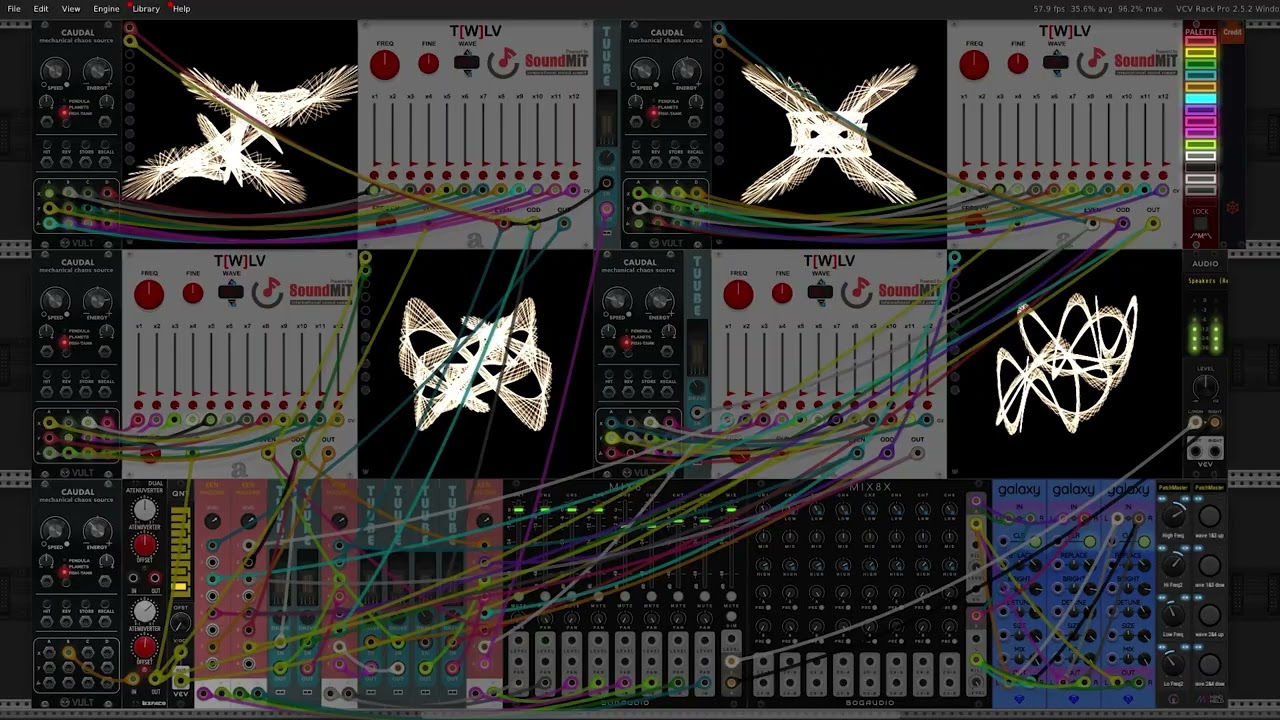The width and height of the screenshot is (1280, 720).
Task: Flip WAVE switch on top-left T[W]LV module
Action: click(466, 63)
